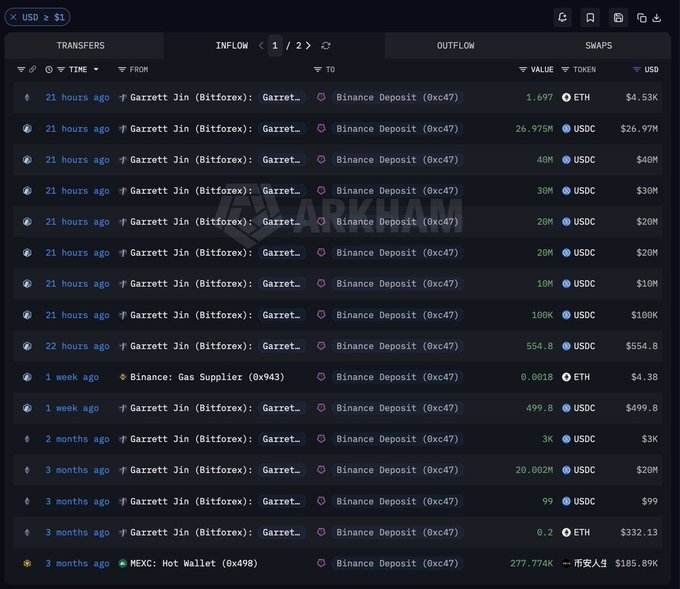Select the INFLOW tab
Viewport: 680px width, 589px height.
232,46
